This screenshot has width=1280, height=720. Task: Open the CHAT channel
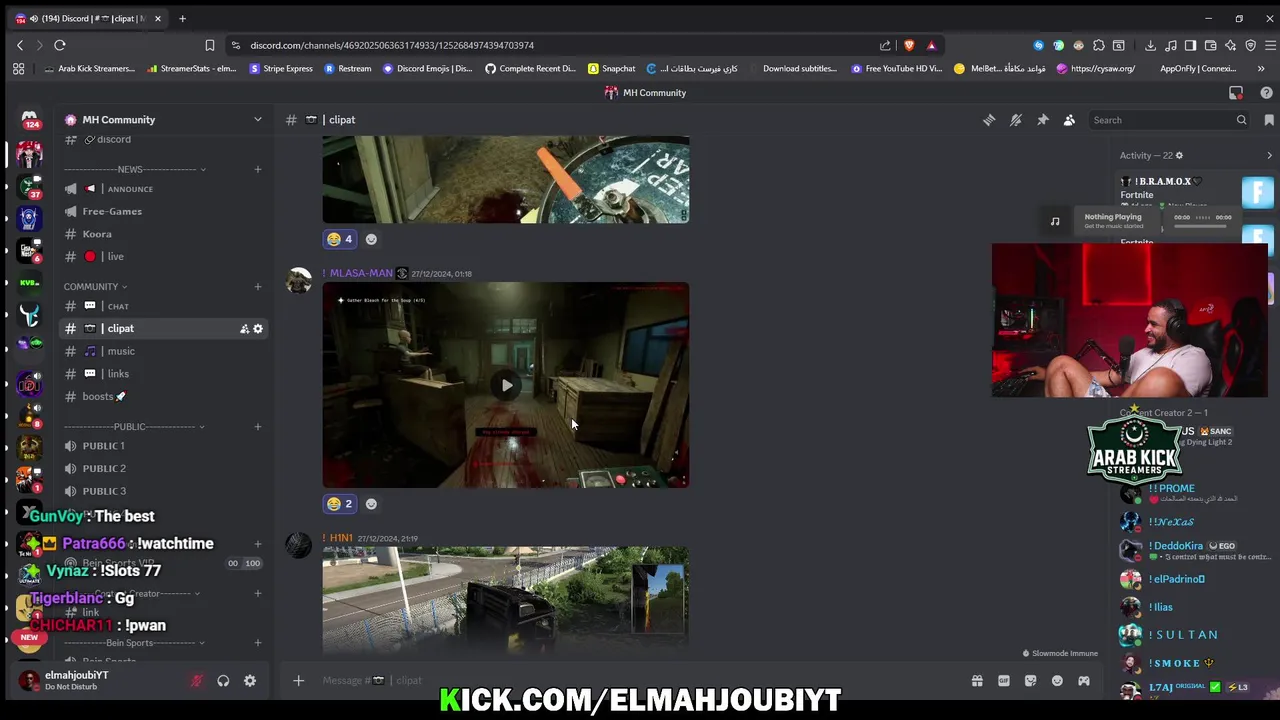[x=162, y=306]
